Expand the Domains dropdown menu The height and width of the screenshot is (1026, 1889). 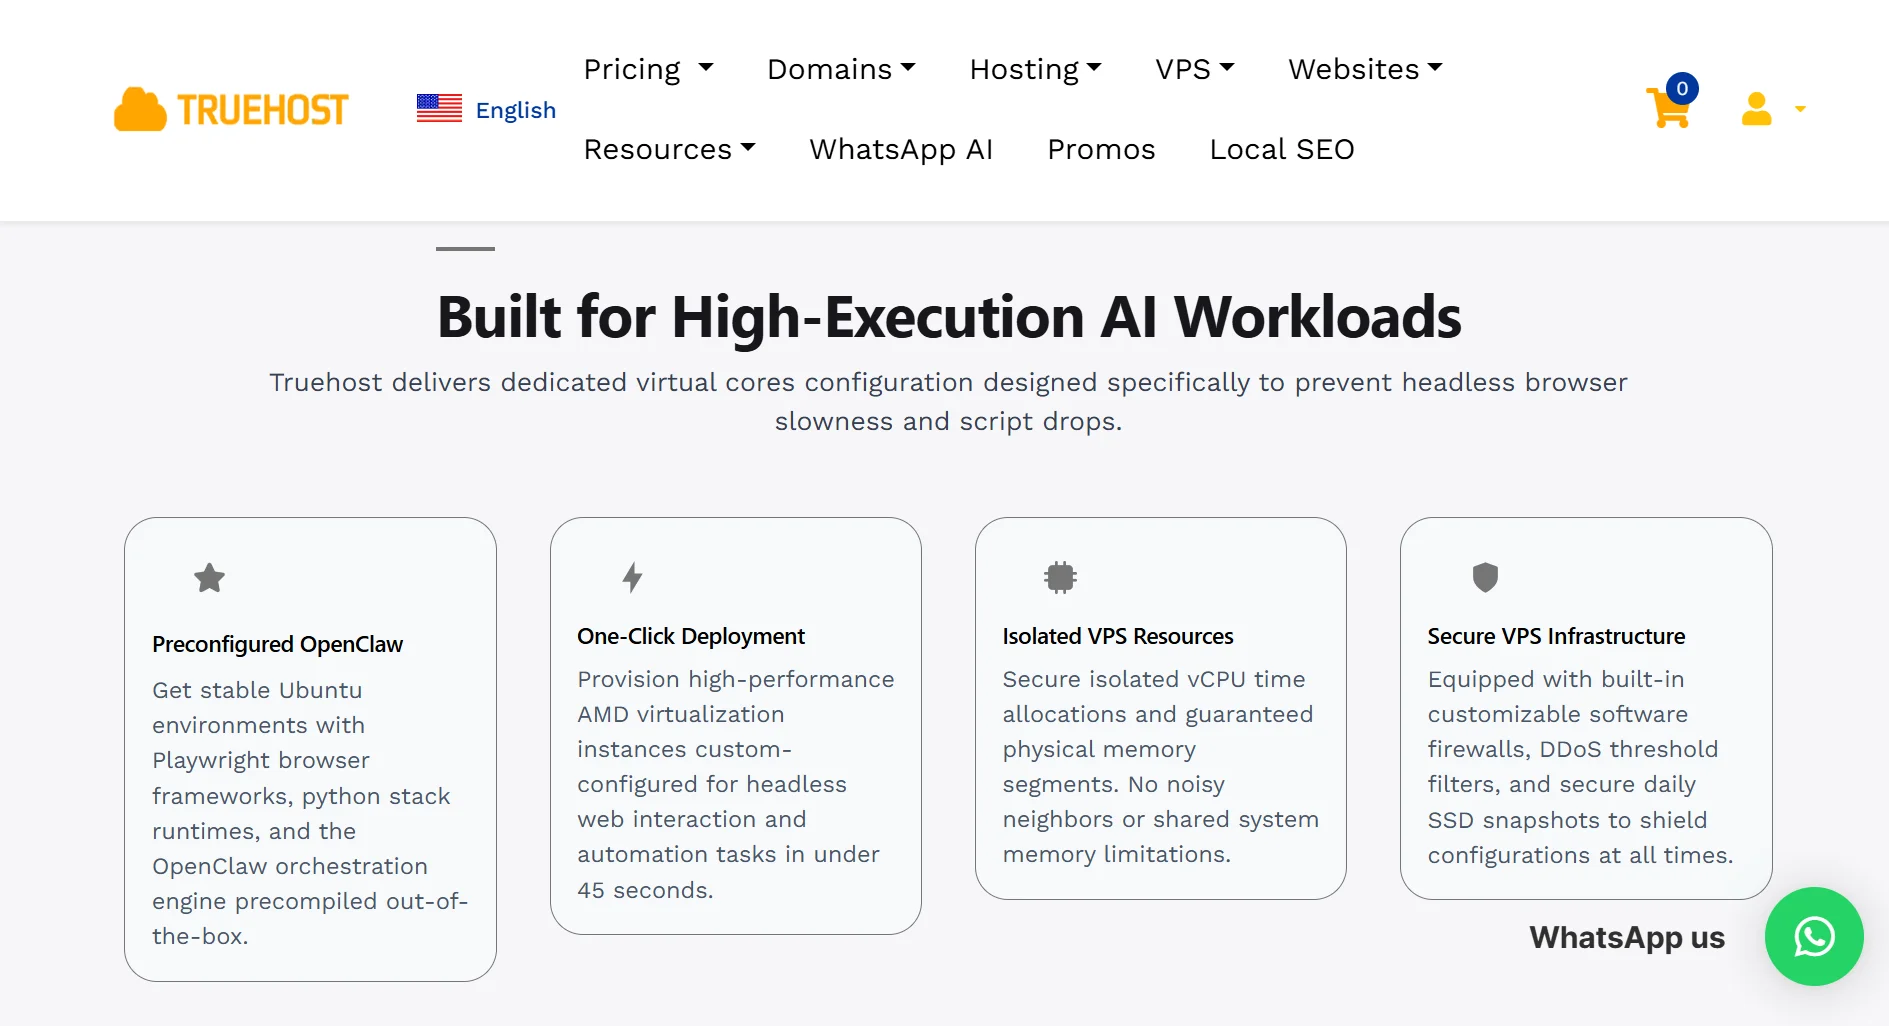[x=841, y=69]
